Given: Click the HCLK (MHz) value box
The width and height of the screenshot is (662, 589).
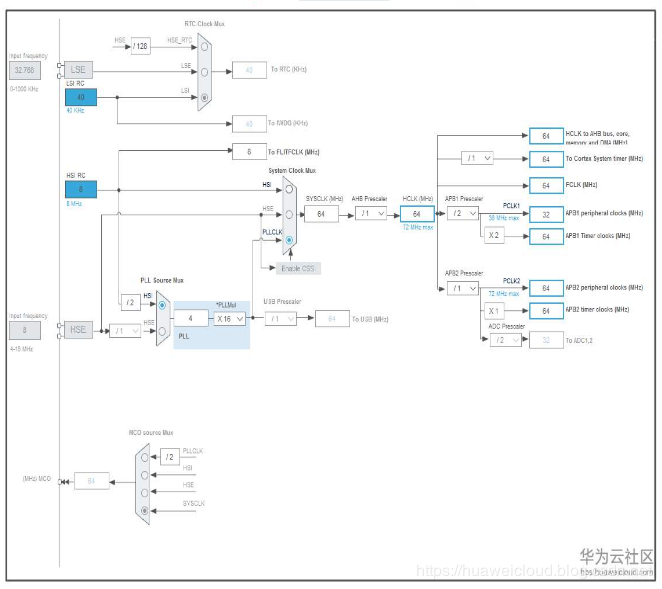Looking at the screenshot, I should tap(417, 214).
